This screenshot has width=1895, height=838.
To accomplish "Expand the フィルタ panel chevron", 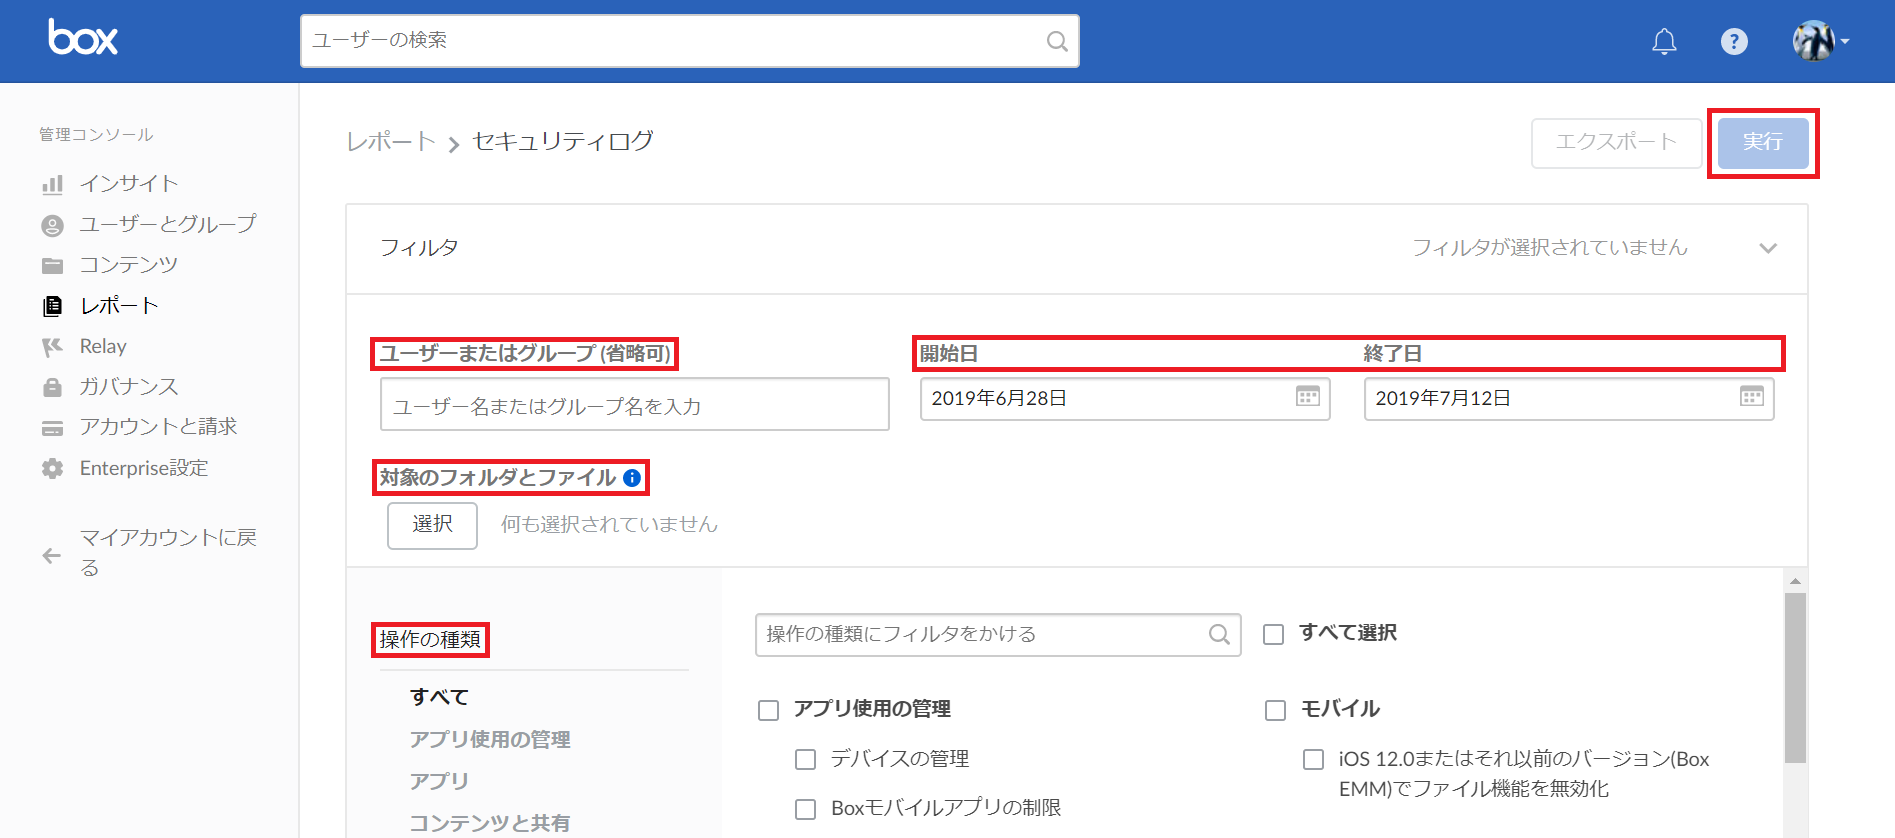I will click(x=1768, y=248).
